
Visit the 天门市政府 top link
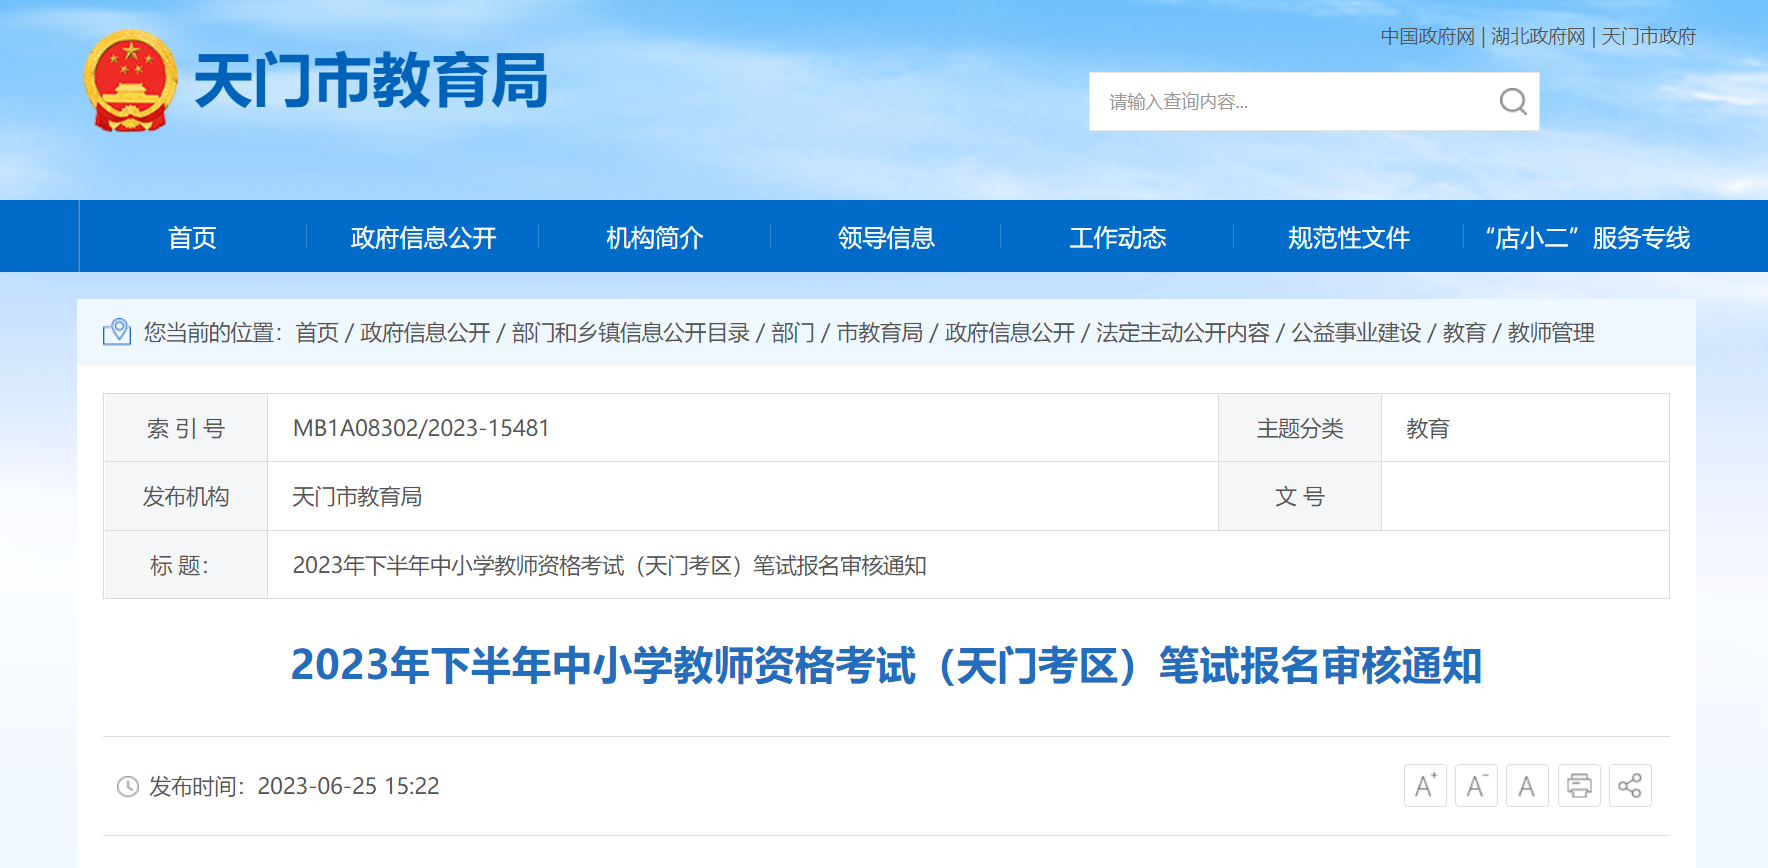coord(1649,37)
